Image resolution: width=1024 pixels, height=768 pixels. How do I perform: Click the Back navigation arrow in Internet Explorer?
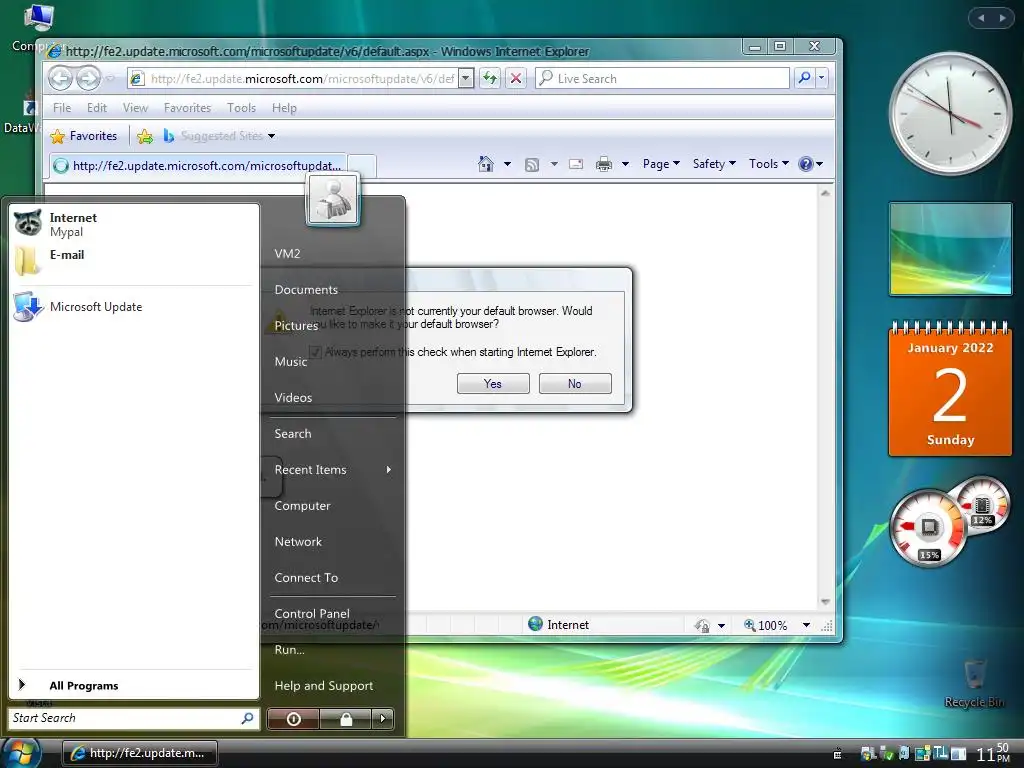[60, 78]
